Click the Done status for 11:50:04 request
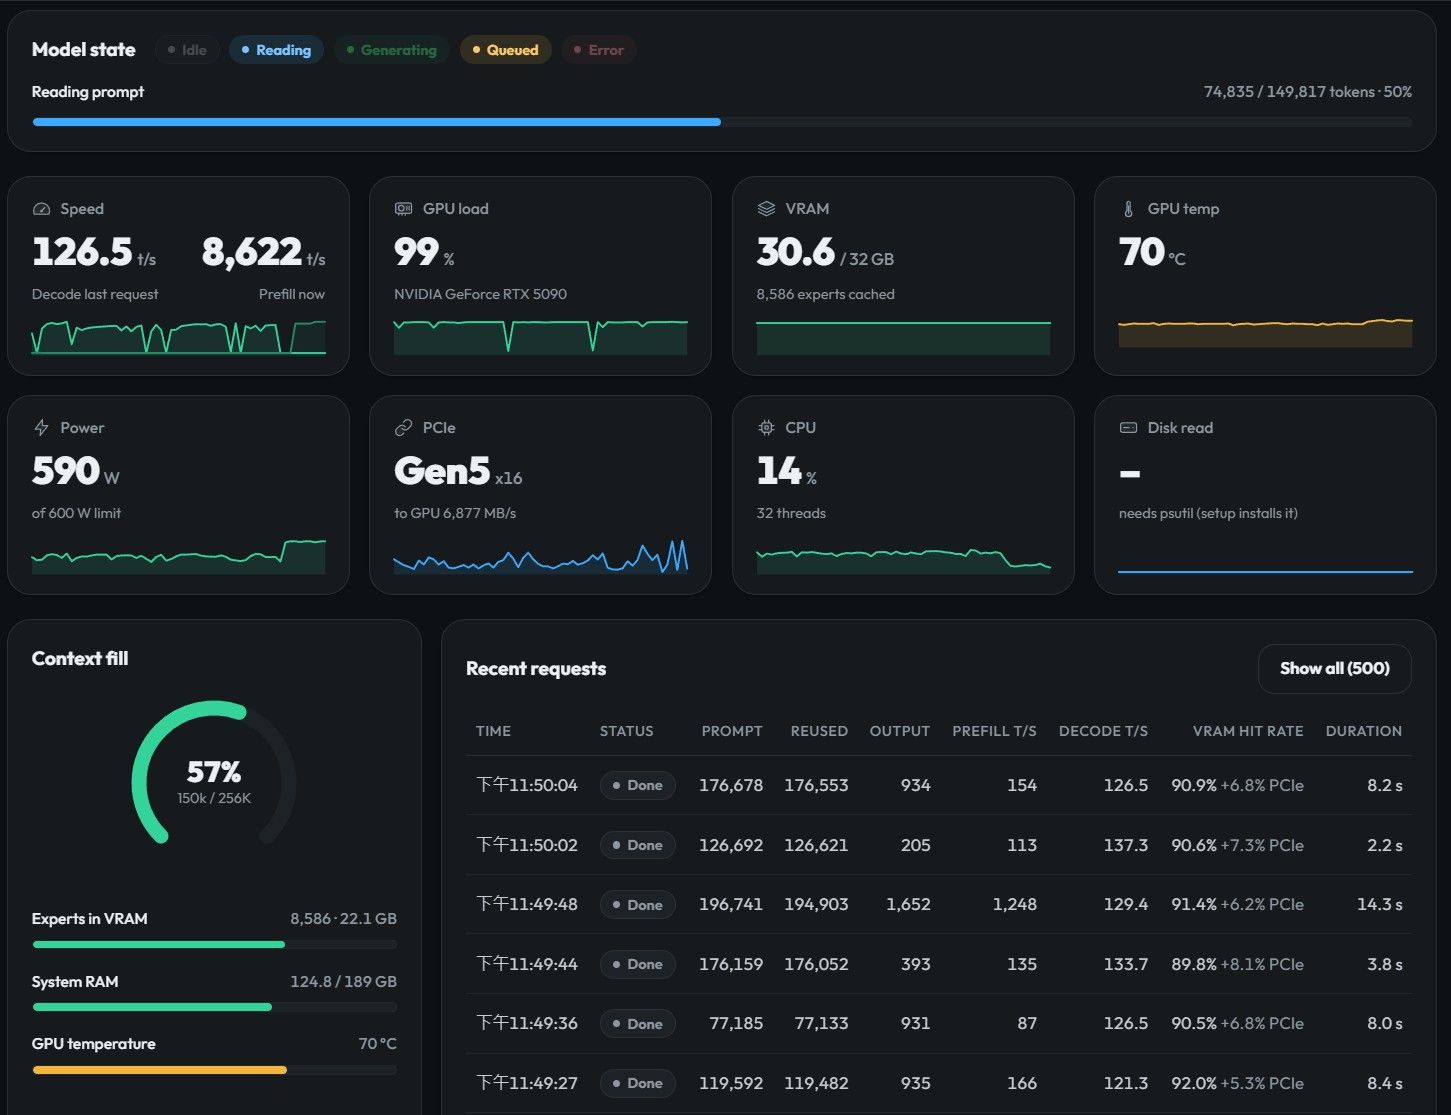Image resolution: width=1451 pixels, height=1115 pixels. click(x=638, y=785)
